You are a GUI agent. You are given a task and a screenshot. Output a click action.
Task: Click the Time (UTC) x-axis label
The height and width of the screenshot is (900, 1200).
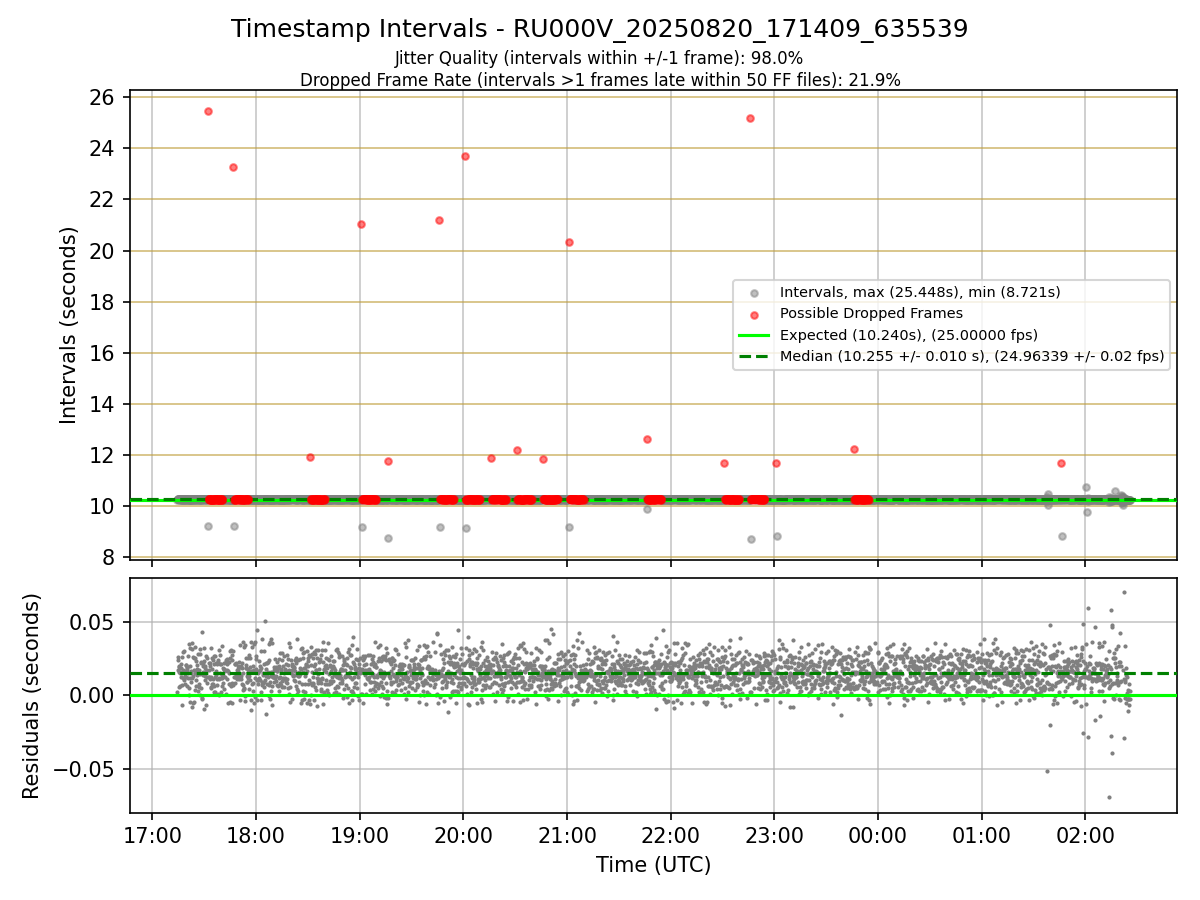(x=653, y=865)
